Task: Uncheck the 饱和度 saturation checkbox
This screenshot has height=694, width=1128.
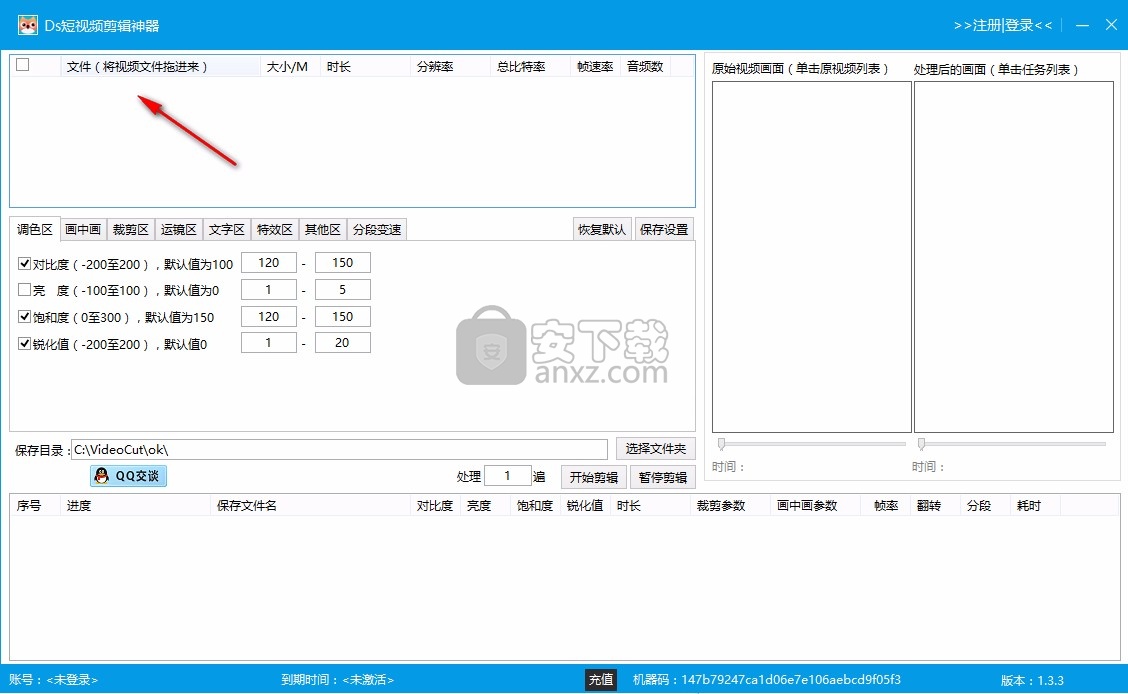Action: click(24, 316)
